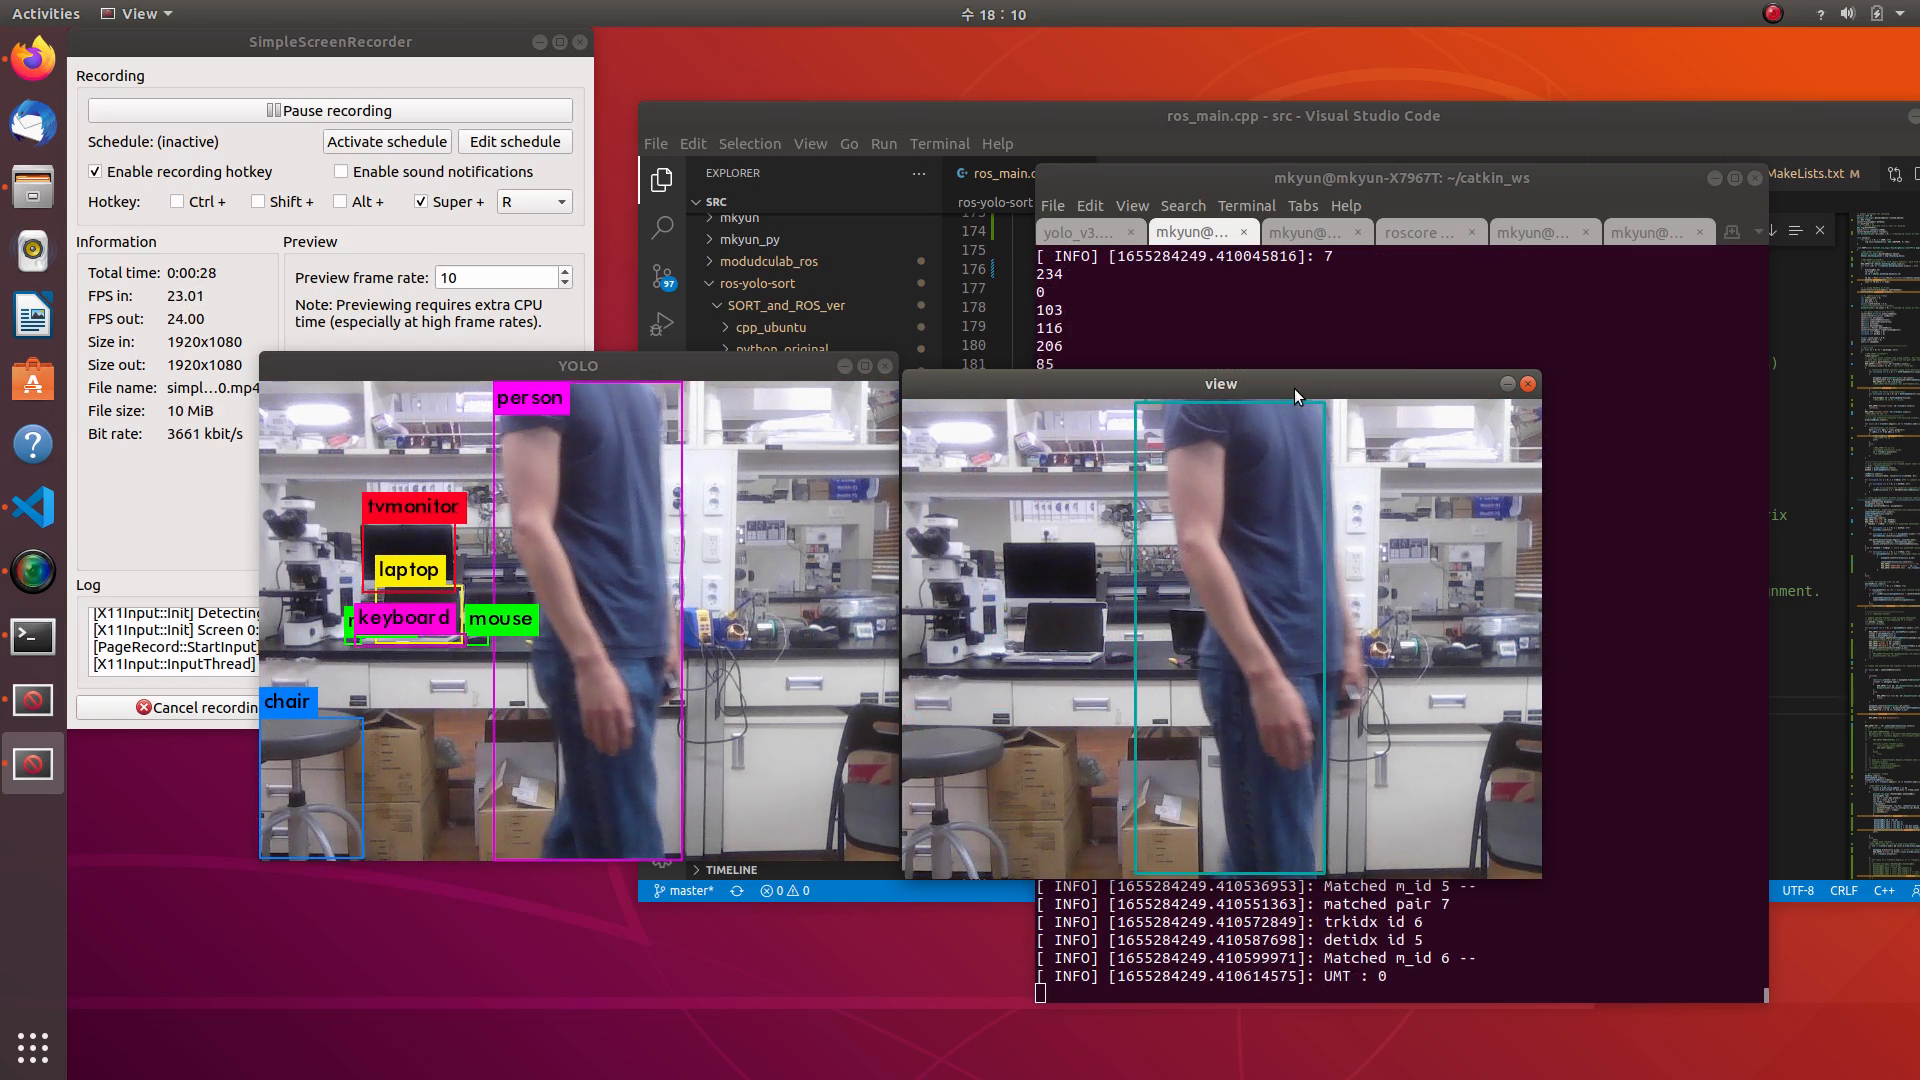The width and height of the screenshot is (1920, 1080).
Task: Check the Ctrl + hotkey modifier
Action: (x=177, y=202)
